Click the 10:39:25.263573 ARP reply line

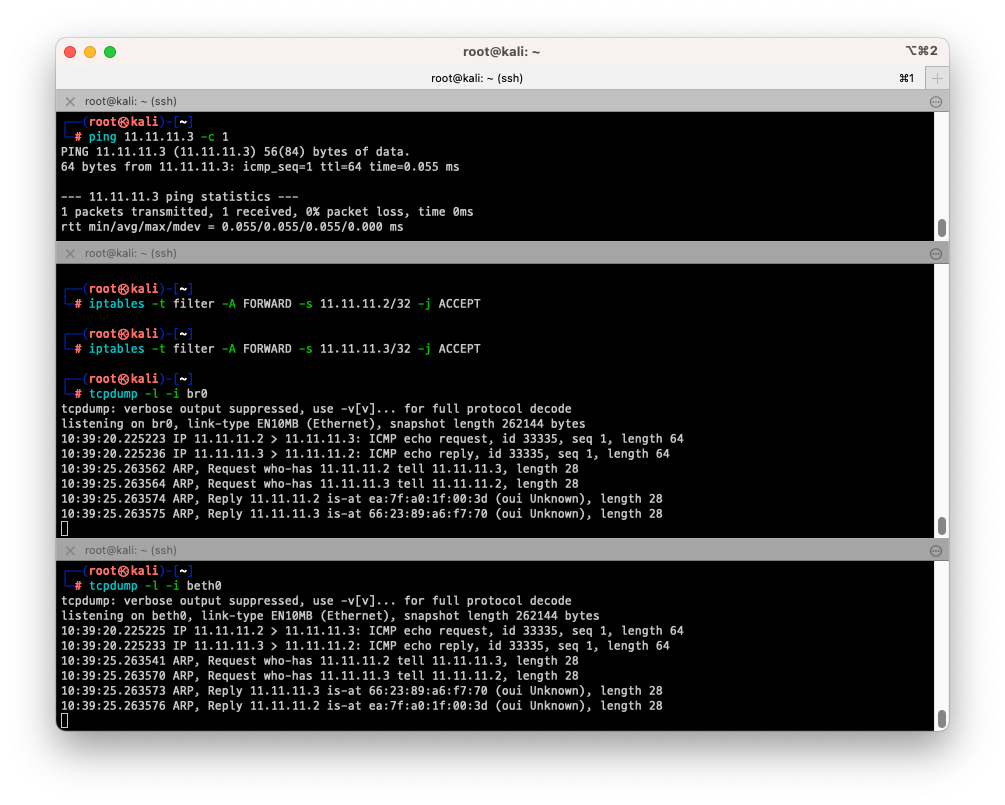pos(361,691)
